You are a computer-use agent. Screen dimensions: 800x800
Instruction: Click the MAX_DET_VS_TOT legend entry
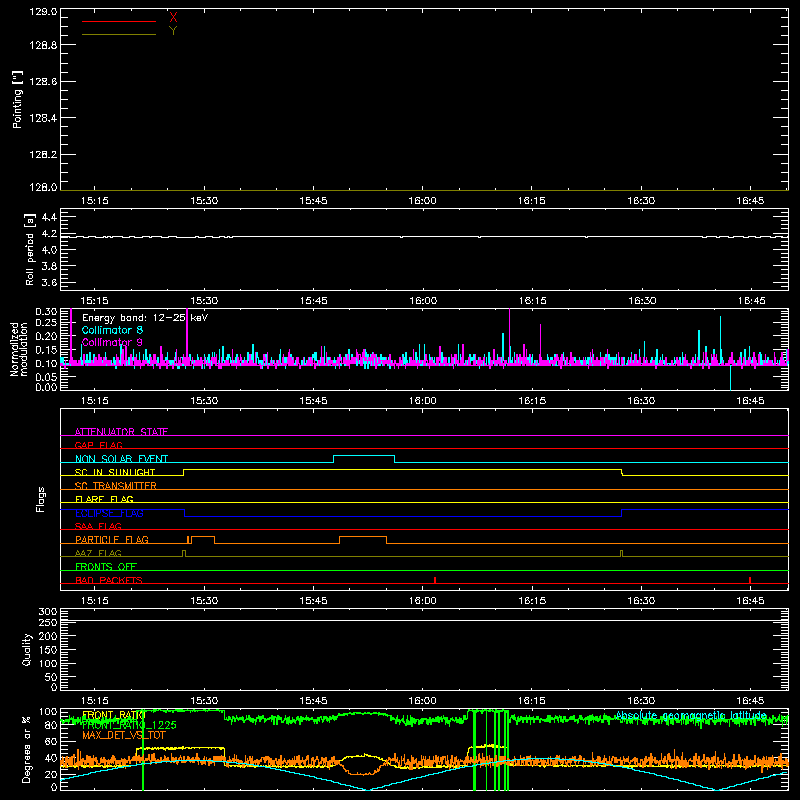pyautogui.click(x=124, y=735)
